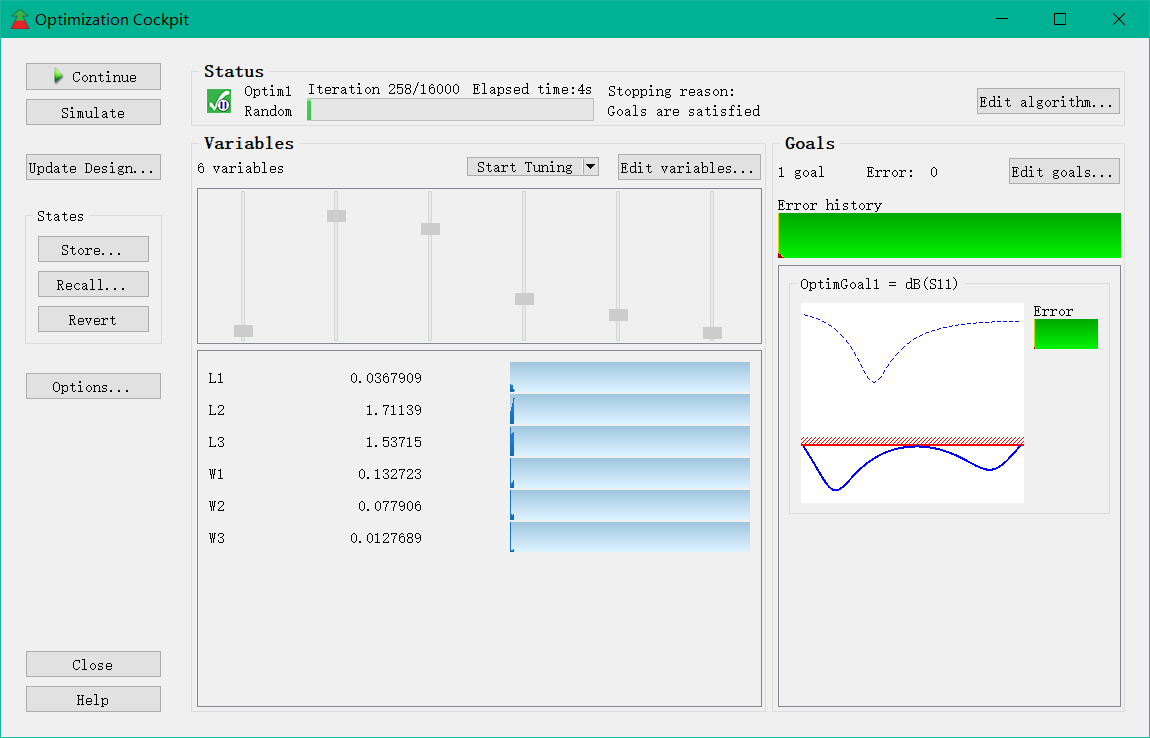Click the Close button at bottom left
Image resolution: width=1150 pixels, height=738 pixels.
coord(93,665)
